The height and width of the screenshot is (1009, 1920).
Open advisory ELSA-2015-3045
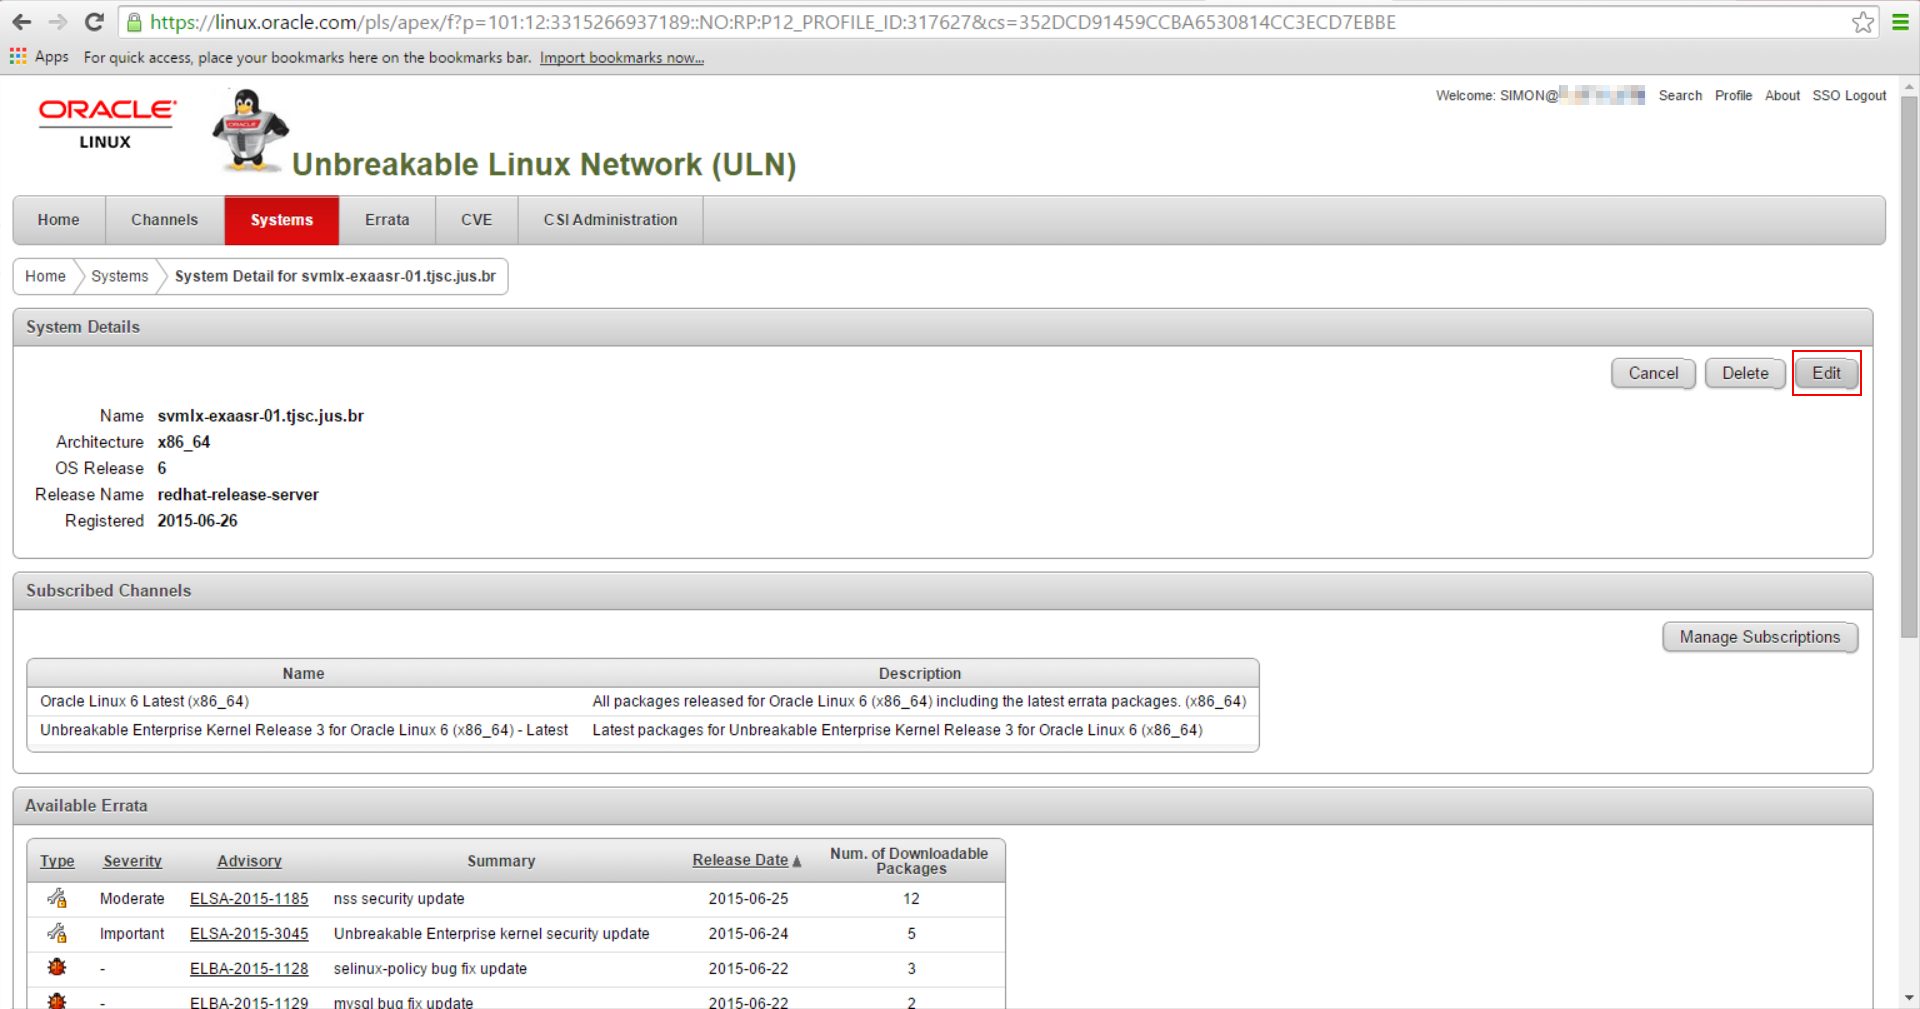pos(249,934)
